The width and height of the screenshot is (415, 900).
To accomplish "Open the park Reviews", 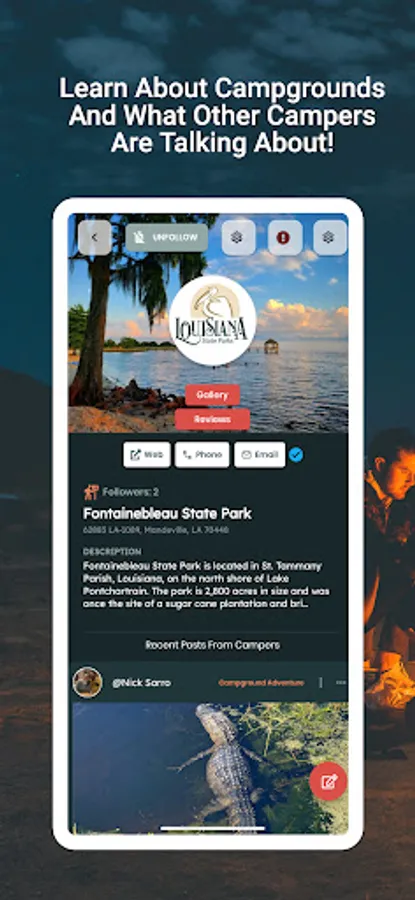I will click(212, 420).
